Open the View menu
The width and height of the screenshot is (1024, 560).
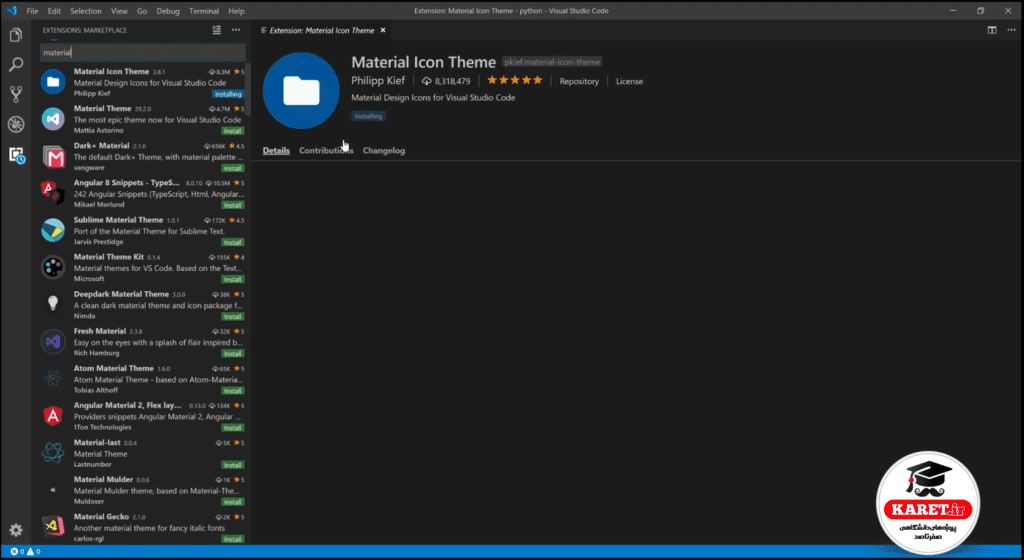tap(119, 11)
